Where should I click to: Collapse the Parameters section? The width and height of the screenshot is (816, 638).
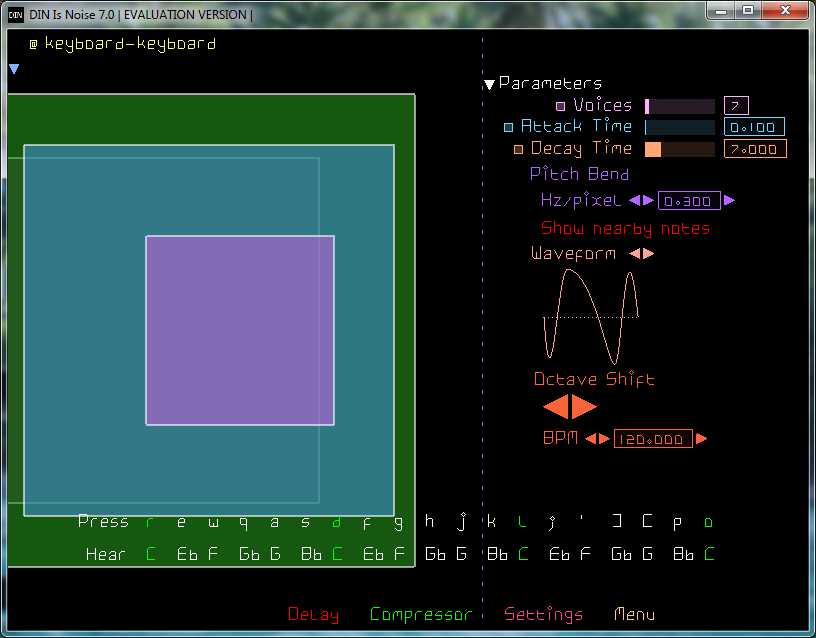pos(489,85)
